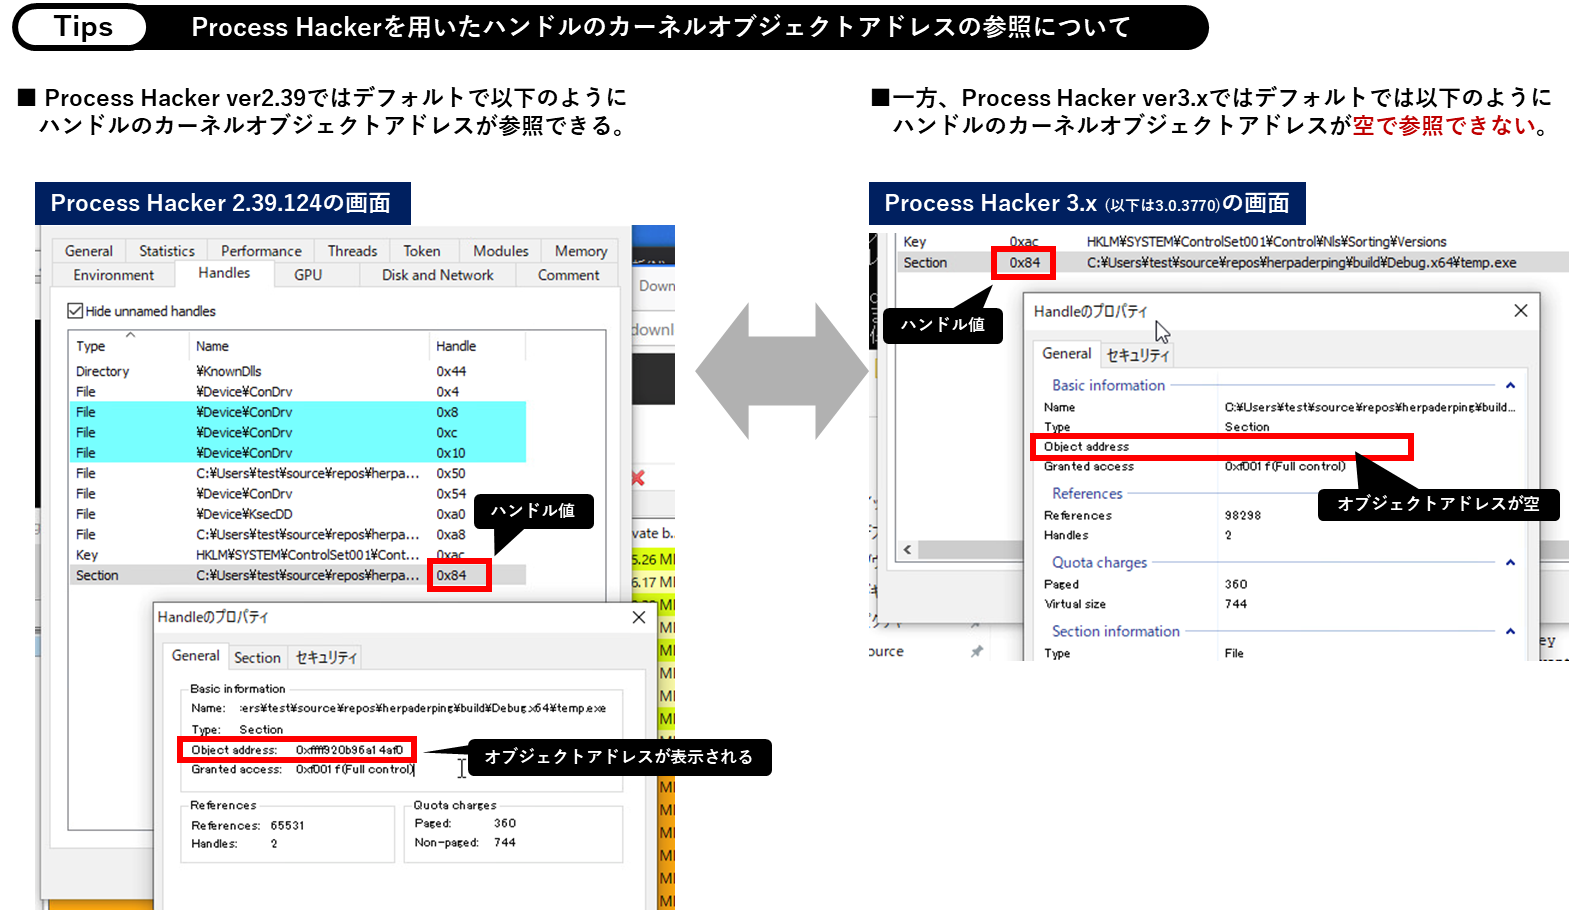Open the Disk and Network tab
Image resolution: width=1574 pixels, height=910 pixels.
(x=437, y=275)
